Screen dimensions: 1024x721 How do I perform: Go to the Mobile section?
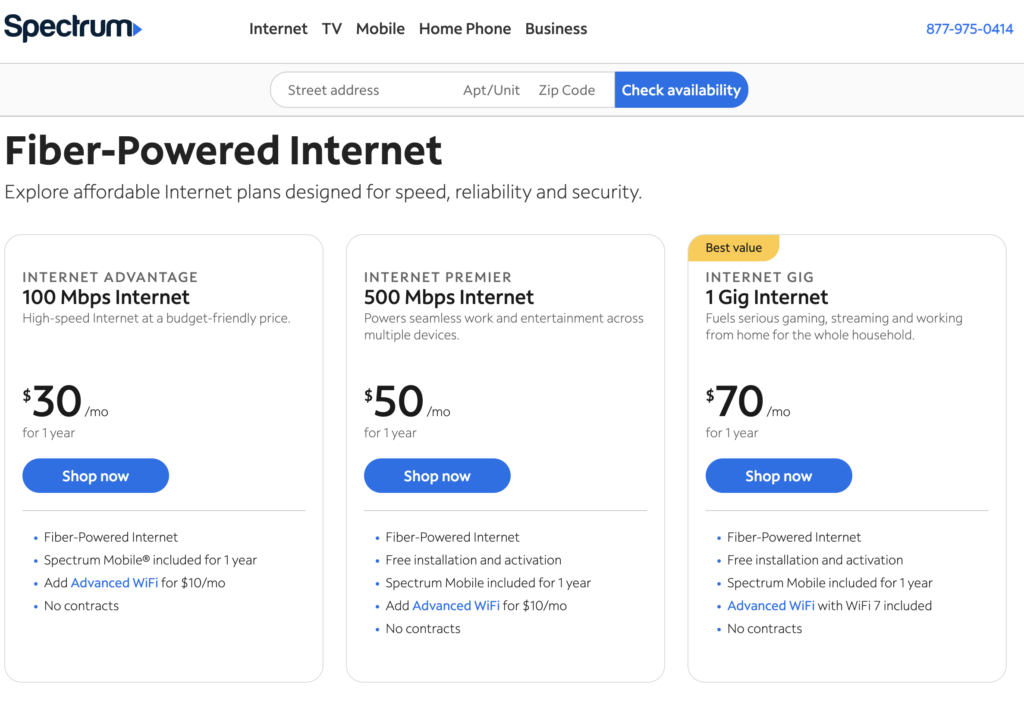(x=380, y=29)
